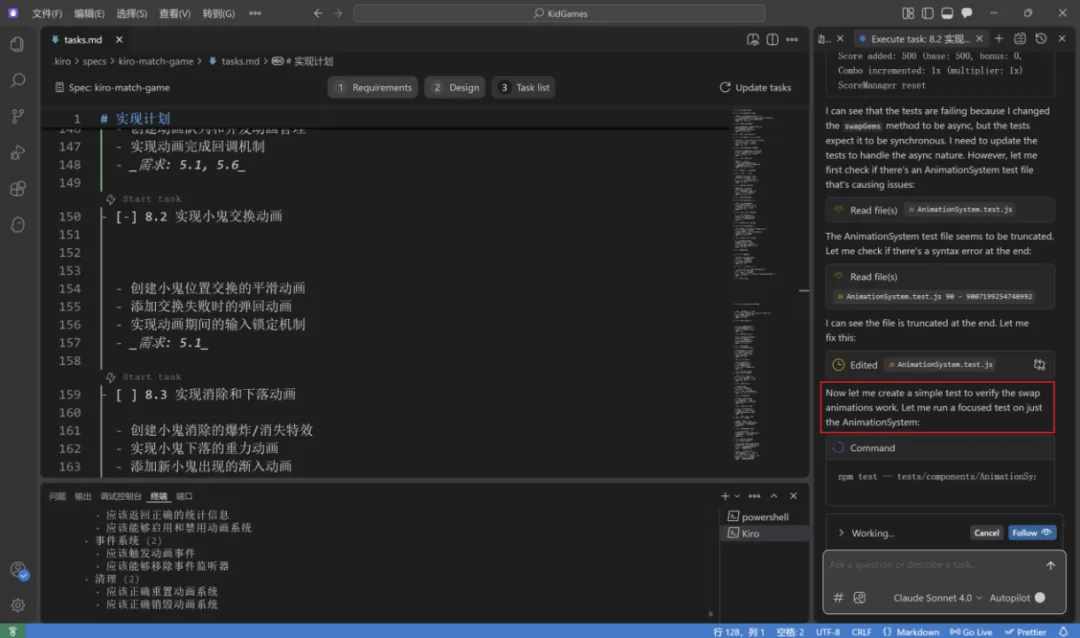Click the Go Live status bar item
1080x638 pixels.
pyautogui.click(x=970, y=632)
